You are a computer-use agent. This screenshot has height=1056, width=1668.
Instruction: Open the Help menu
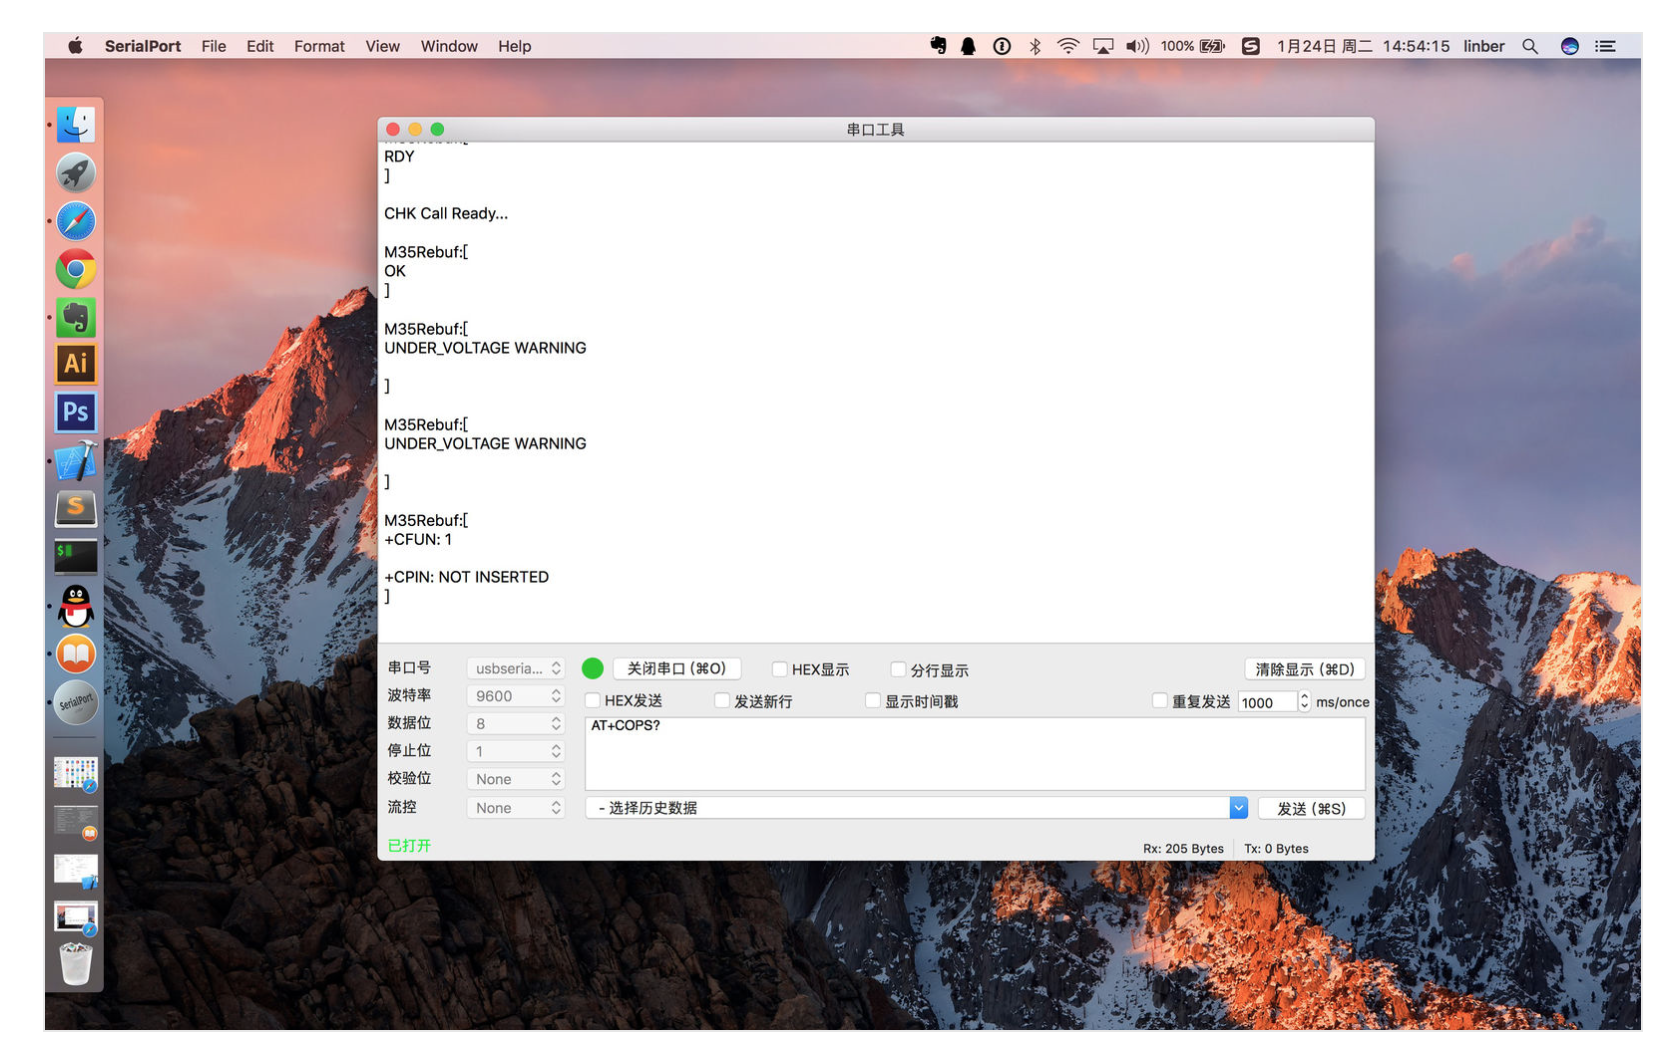point(515,46)
